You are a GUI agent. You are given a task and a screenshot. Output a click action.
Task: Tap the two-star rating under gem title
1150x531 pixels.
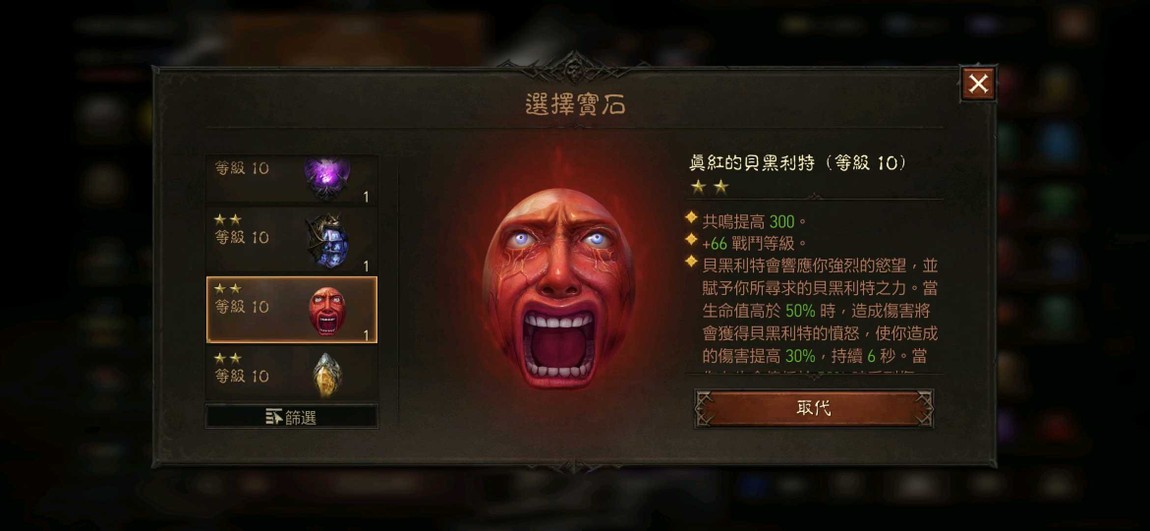(709, 187)
